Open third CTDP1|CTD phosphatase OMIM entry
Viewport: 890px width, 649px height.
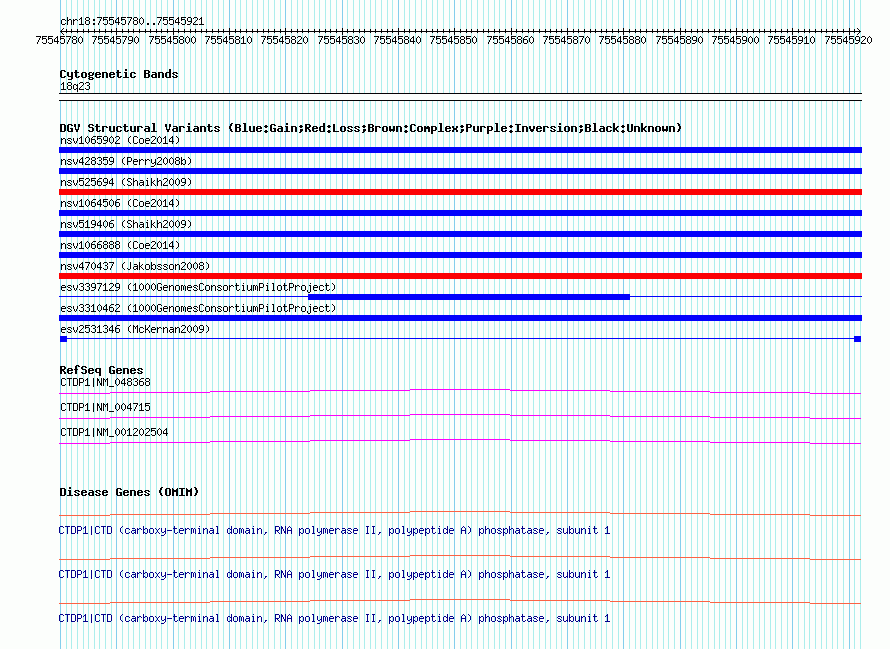tap(334, 618)
